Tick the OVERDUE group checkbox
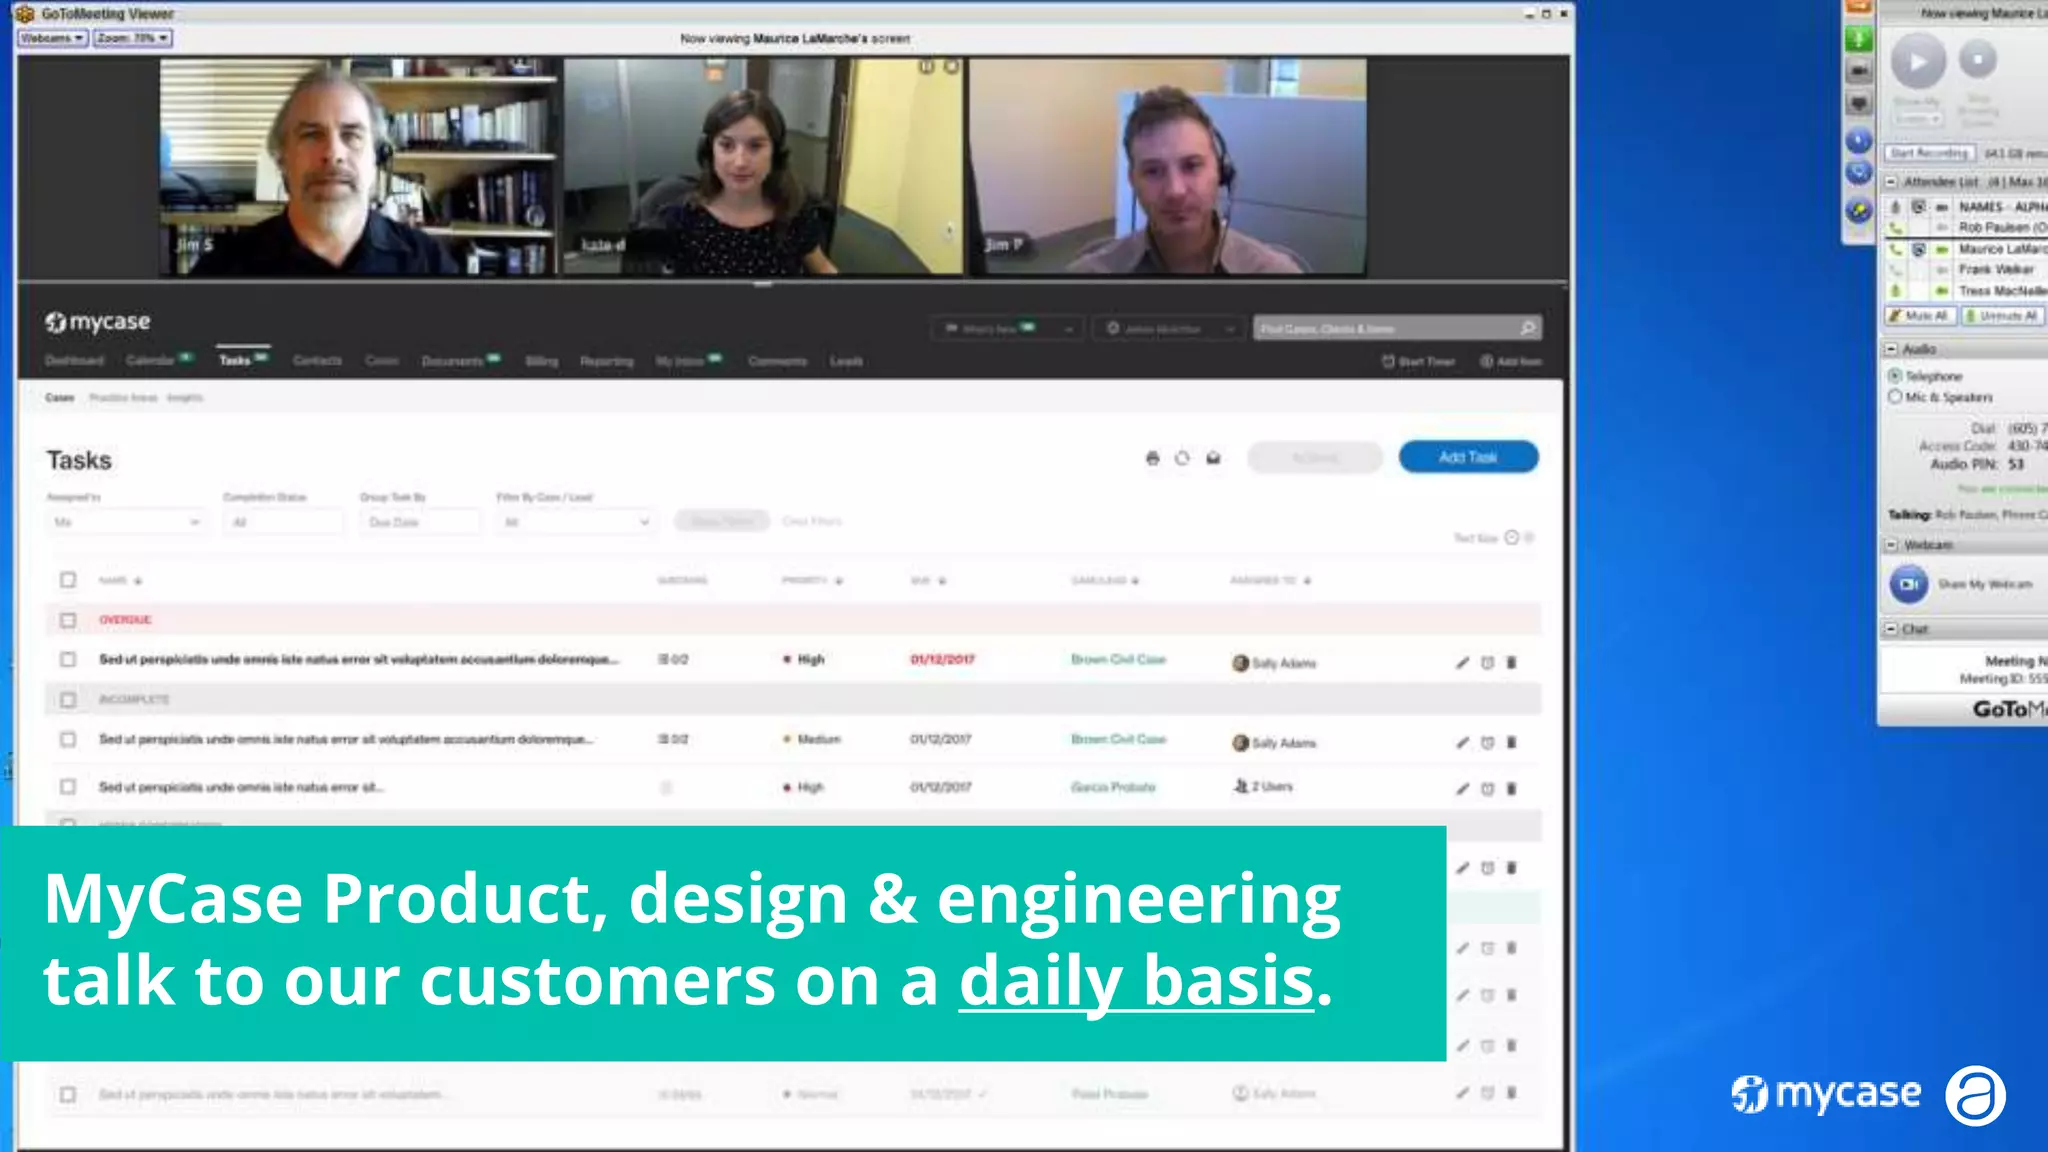Screen dimensions: 2048x1152 click(68, 620)
